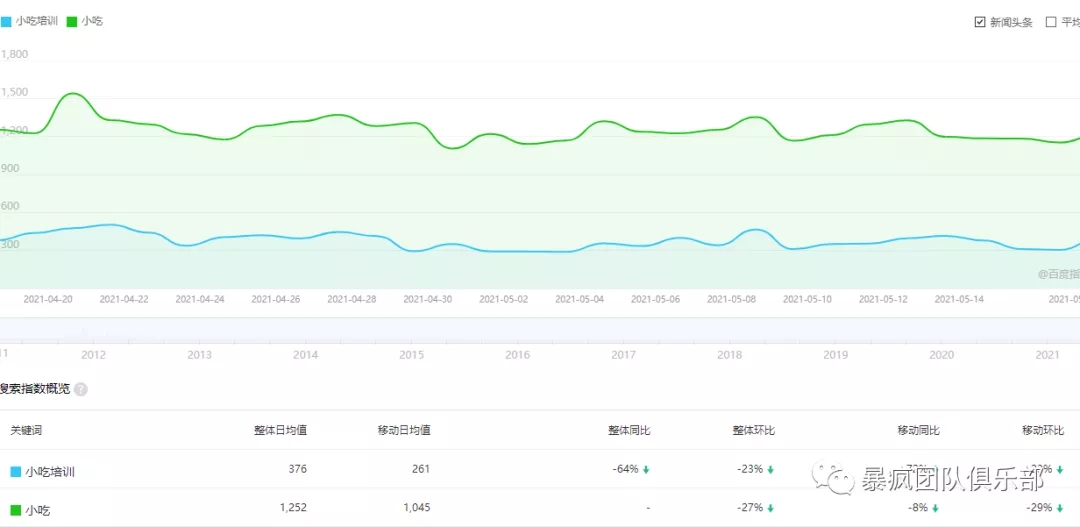Click the 2021-04-30 date label on the x-axis
This screenshot has height=527, width=1080.
point(427,299)
